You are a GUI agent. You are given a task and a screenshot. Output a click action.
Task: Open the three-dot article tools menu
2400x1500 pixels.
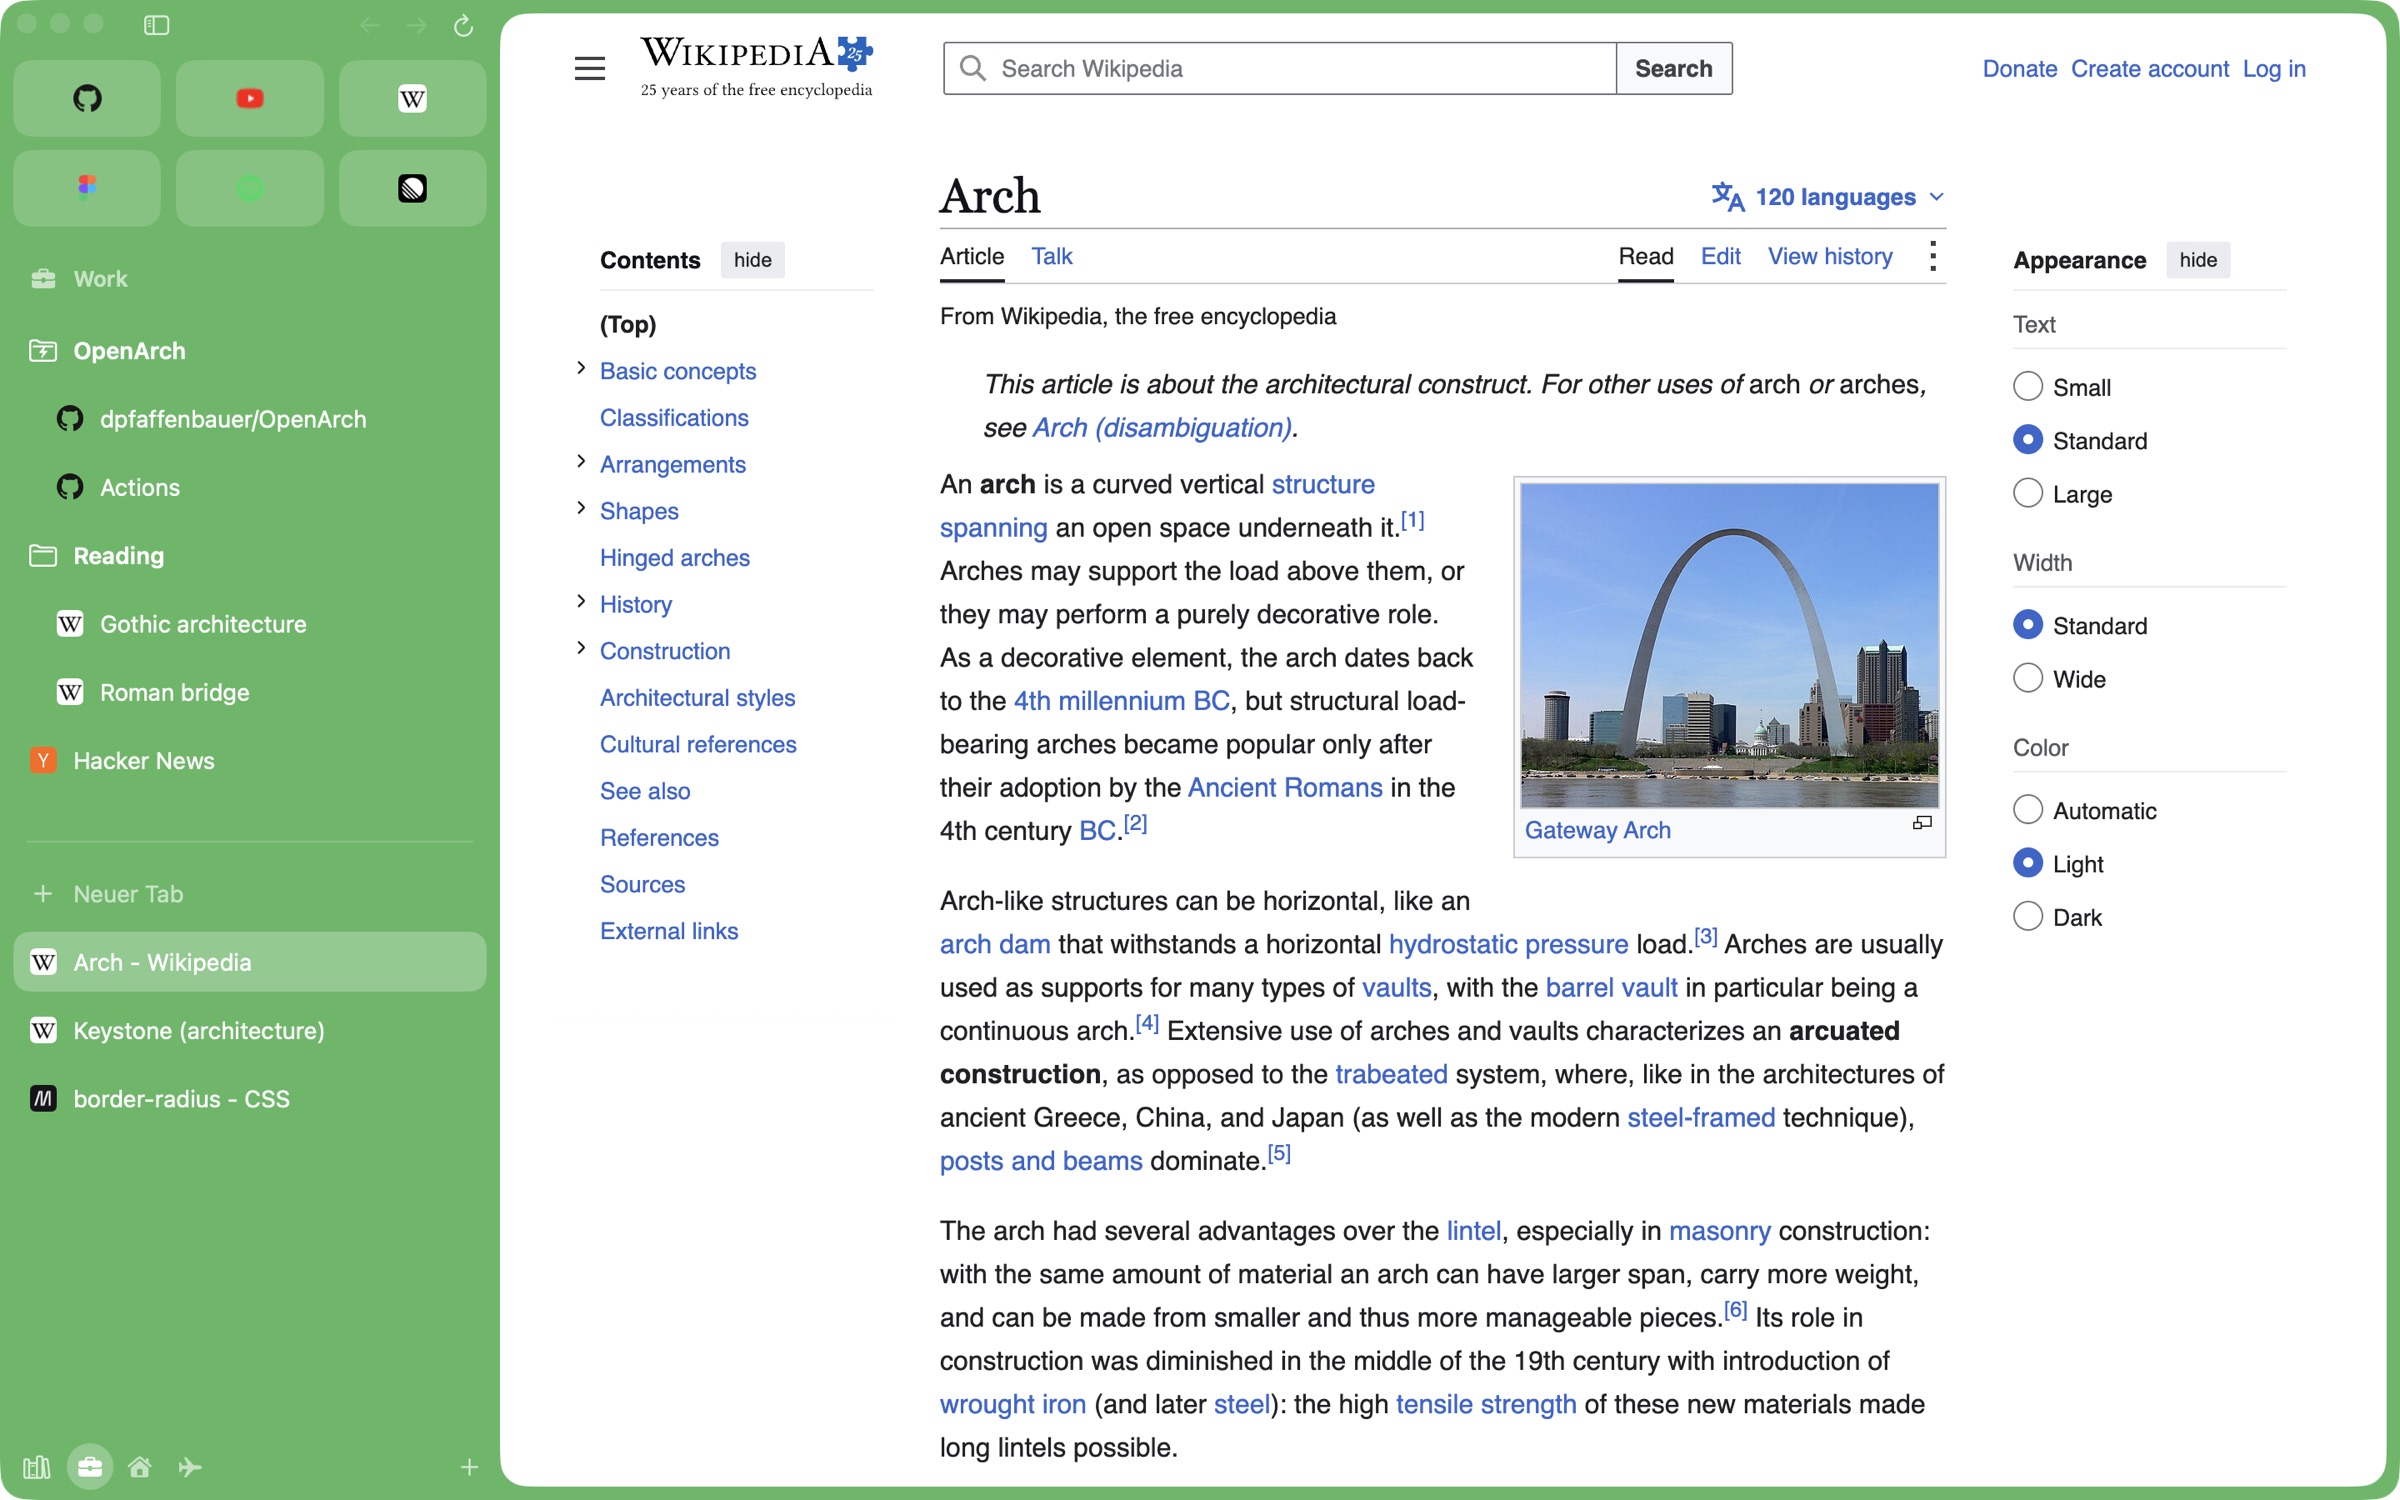point(1933,256)
